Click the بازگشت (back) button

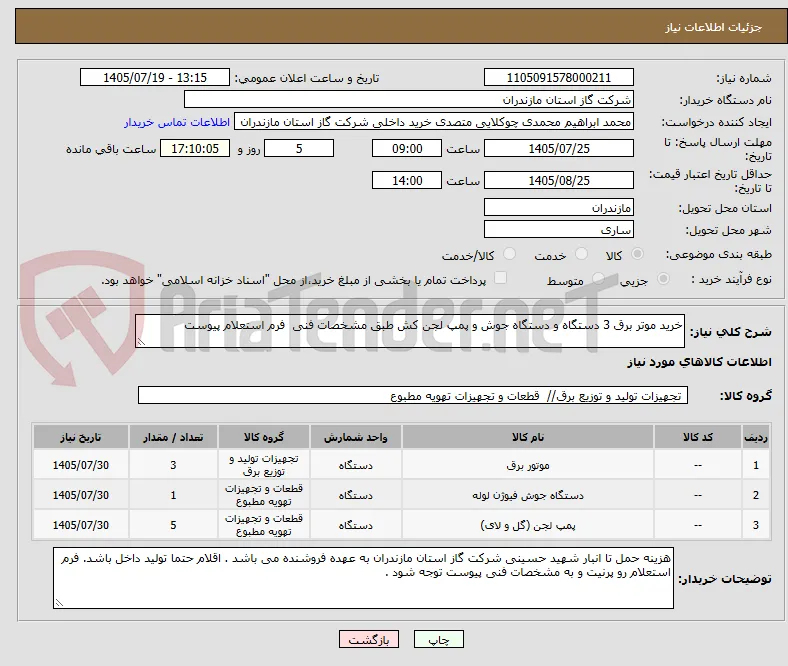pyautogui.click(x=369, y=639)
